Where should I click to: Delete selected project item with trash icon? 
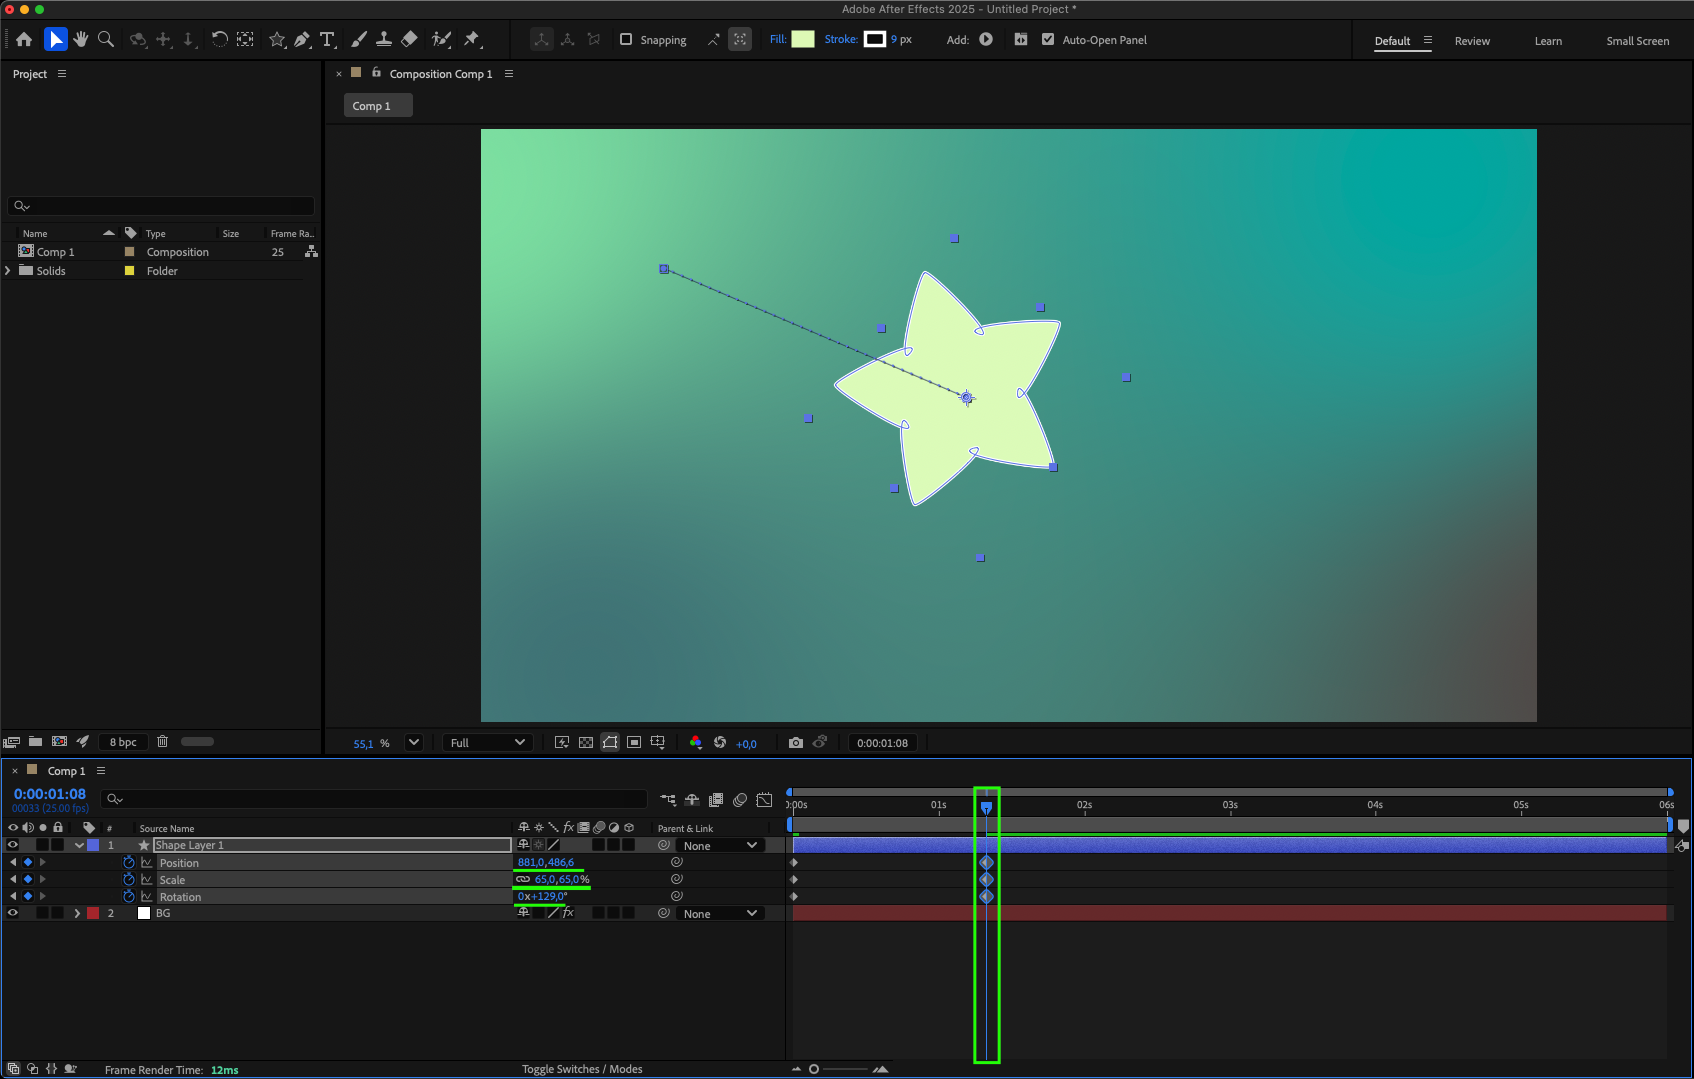[162, 742]
